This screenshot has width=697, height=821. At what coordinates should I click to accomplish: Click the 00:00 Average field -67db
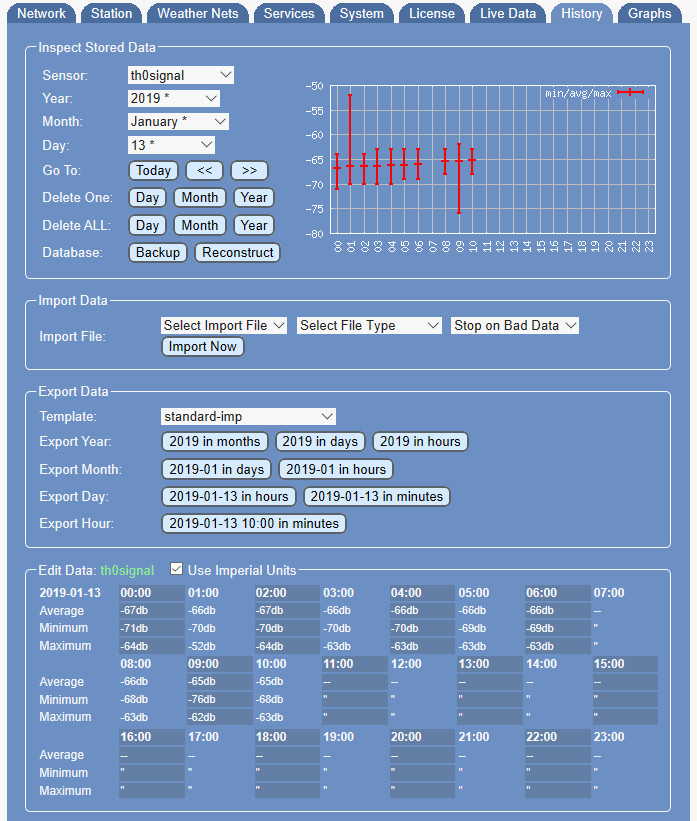point(152,611)
